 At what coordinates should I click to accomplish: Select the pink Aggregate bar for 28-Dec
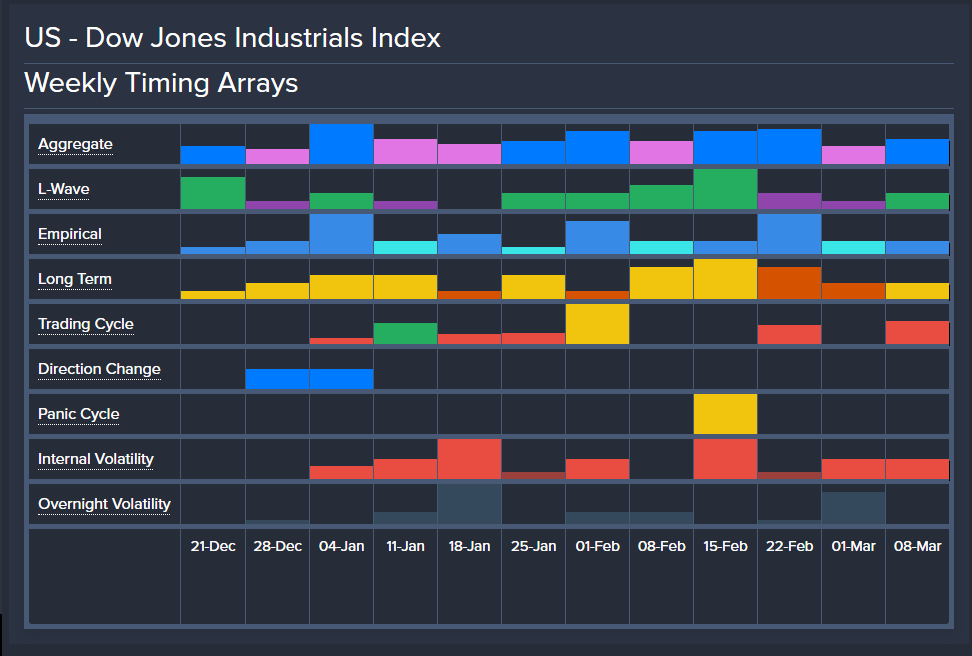tap(277, 156)
